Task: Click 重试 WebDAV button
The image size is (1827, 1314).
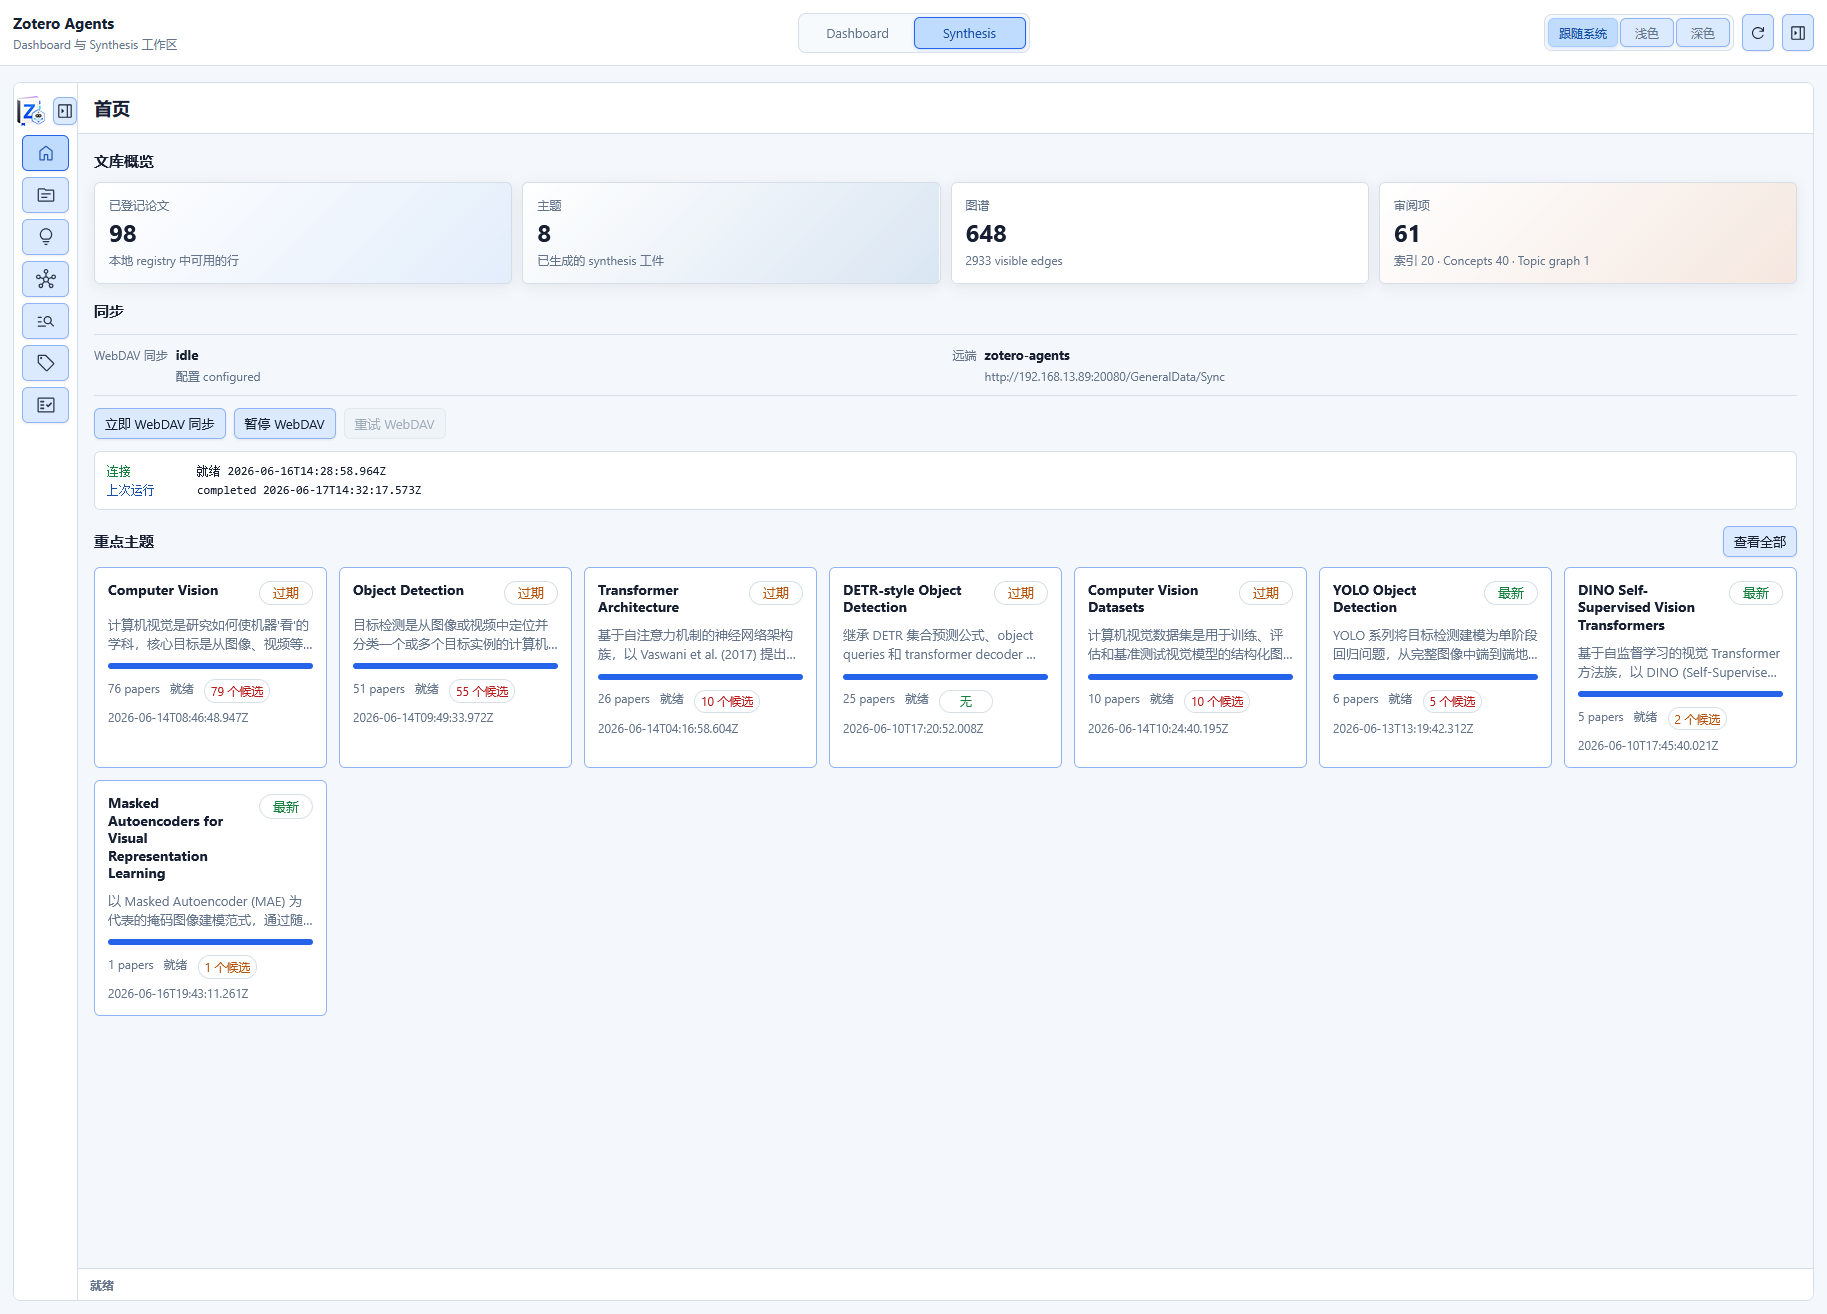Action: tap(395, 424)
